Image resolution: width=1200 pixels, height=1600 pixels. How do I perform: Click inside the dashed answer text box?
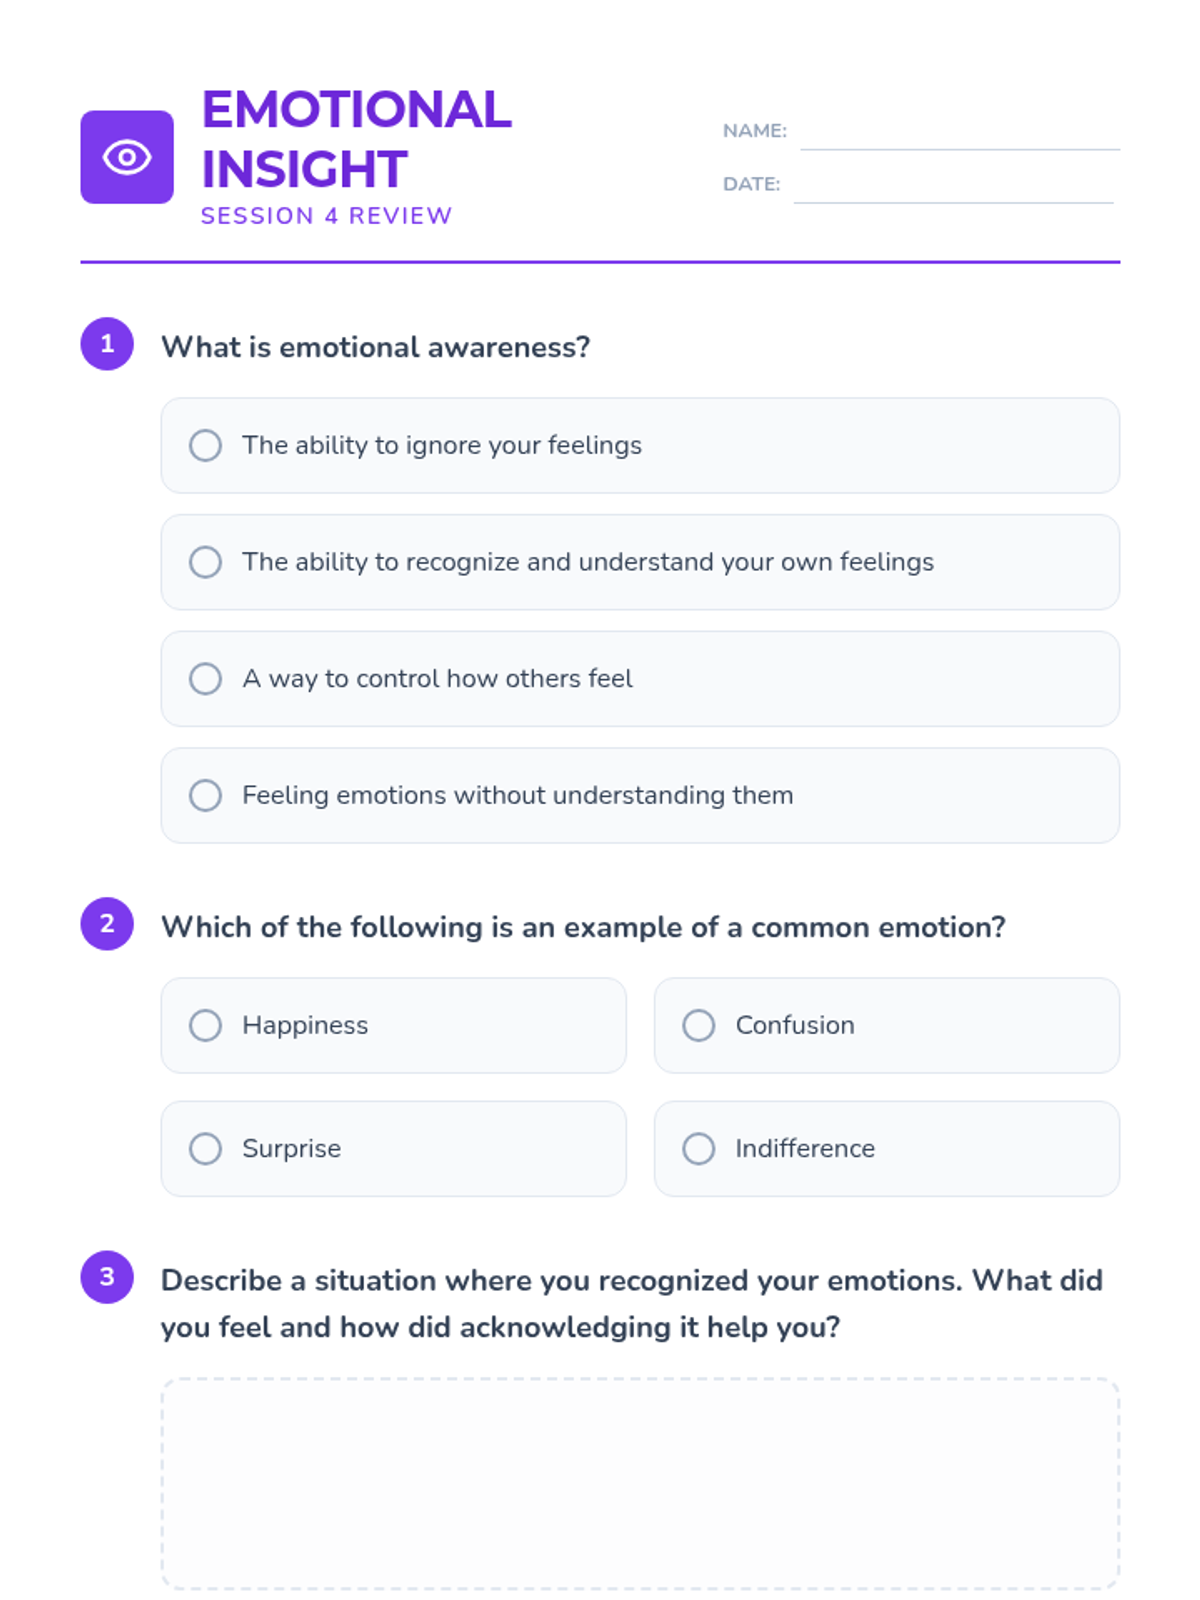640,1483
